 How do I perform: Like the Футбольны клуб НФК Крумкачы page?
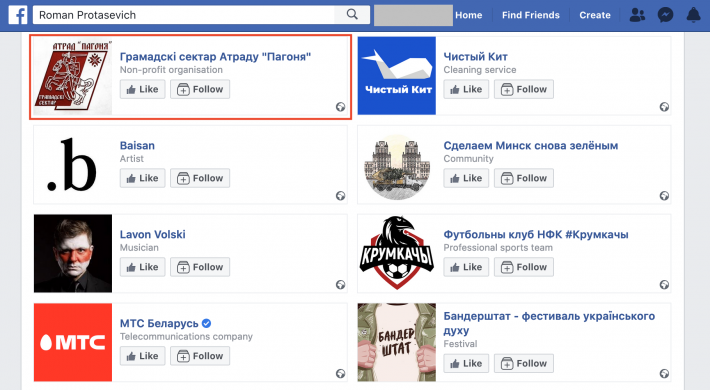(466, 267)
